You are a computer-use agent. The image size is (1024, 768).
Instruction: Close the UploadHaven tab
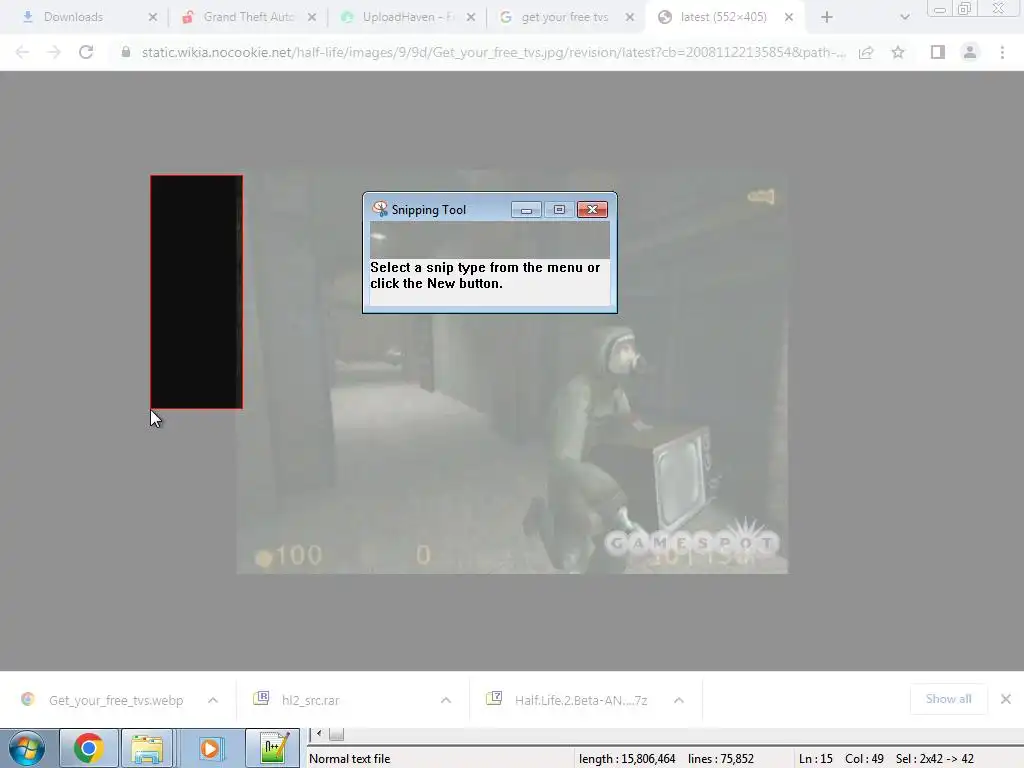point(471,18)
